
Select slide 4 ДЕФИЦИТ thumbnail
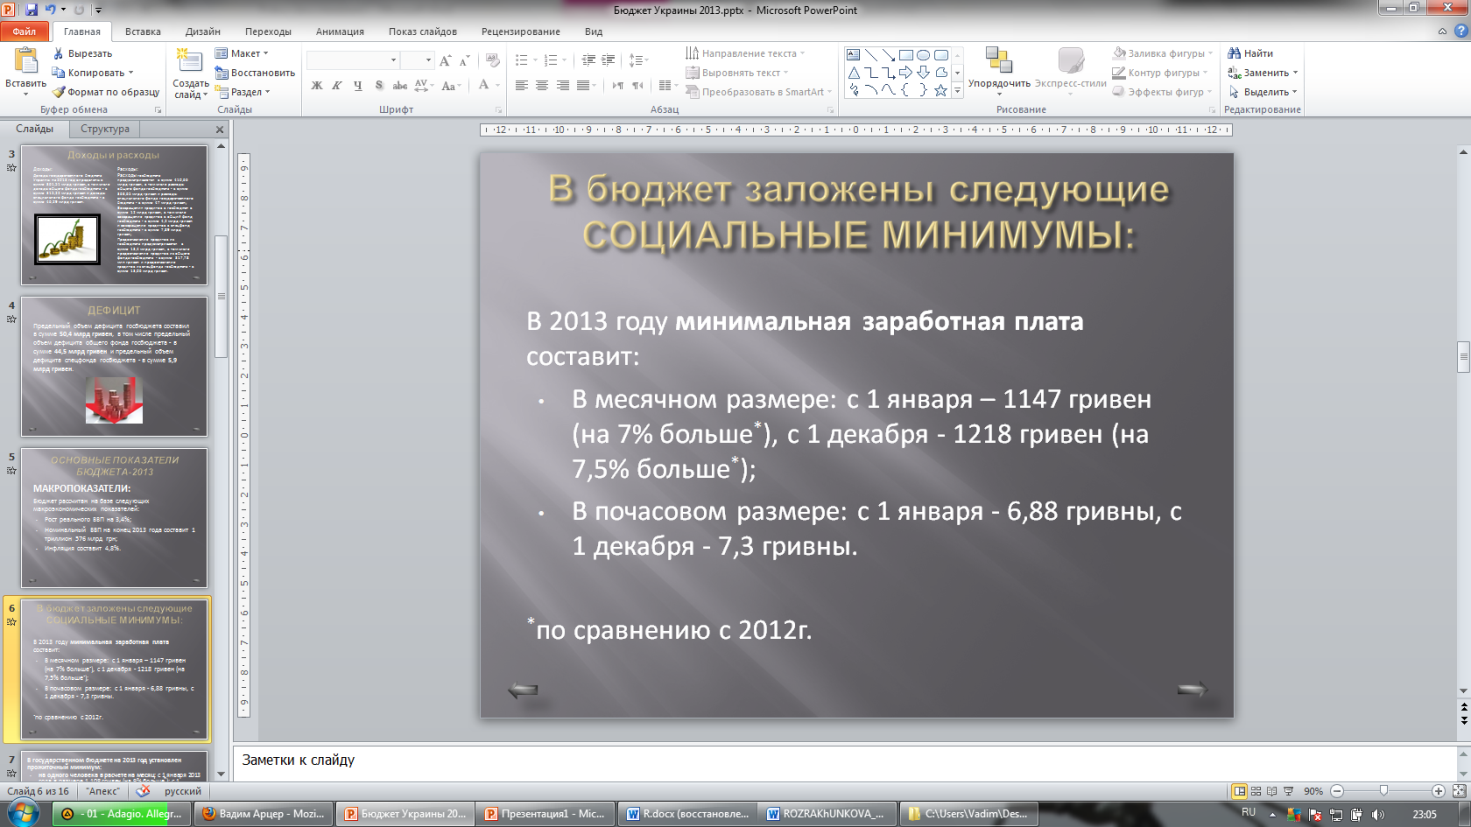(114, 366)
